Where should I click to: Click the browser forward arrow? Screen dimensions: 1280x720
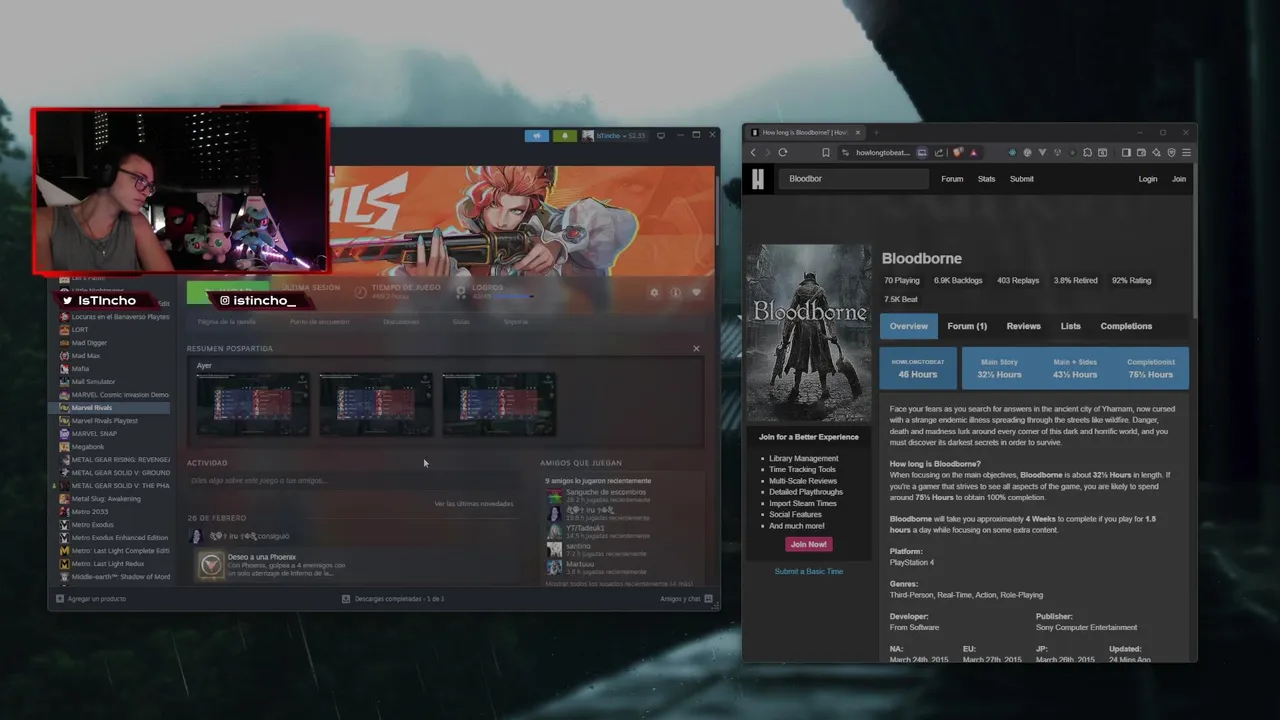[x=767, y=152]
